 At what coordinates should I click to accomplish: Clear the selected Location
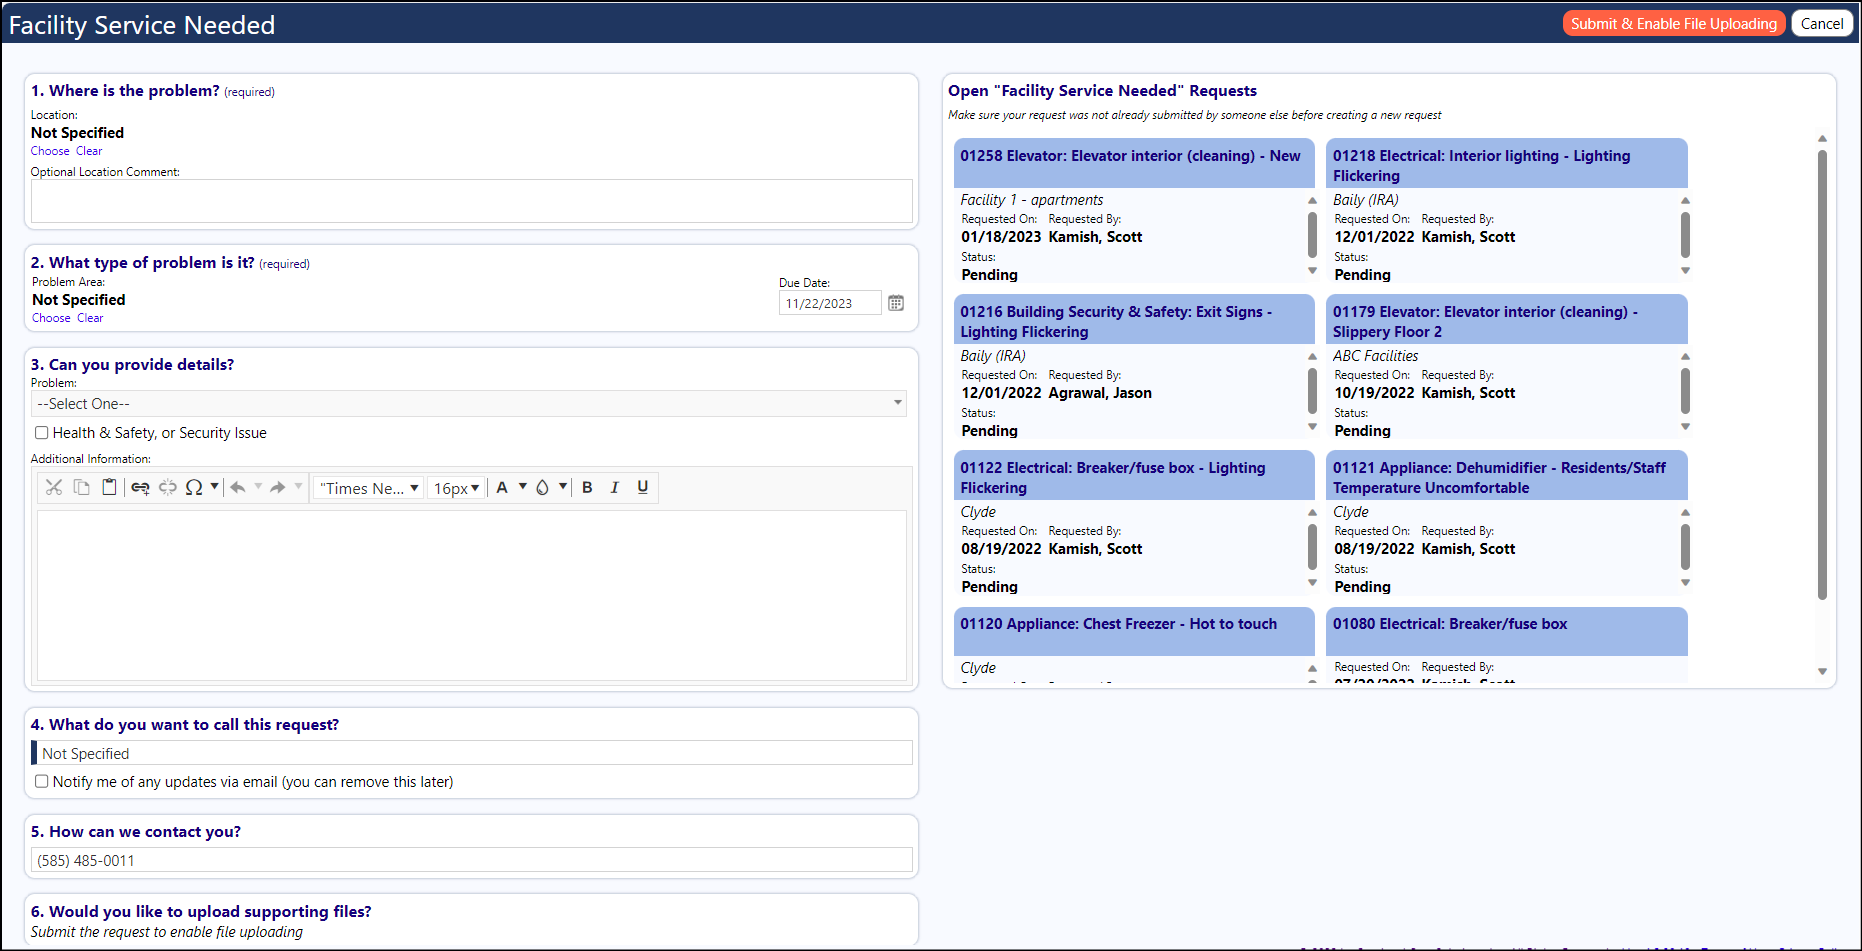[89, 151]
